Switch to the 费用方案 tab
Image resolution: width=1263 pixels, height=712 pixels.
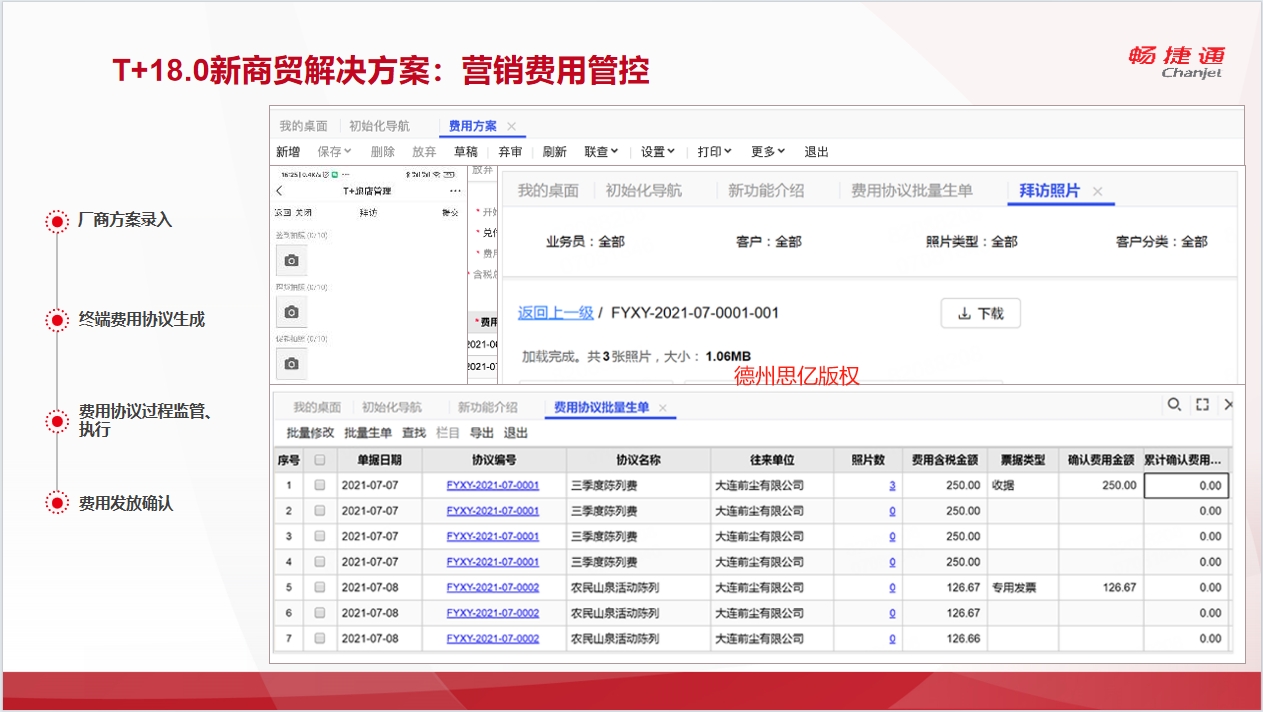(x=472, y=126)
